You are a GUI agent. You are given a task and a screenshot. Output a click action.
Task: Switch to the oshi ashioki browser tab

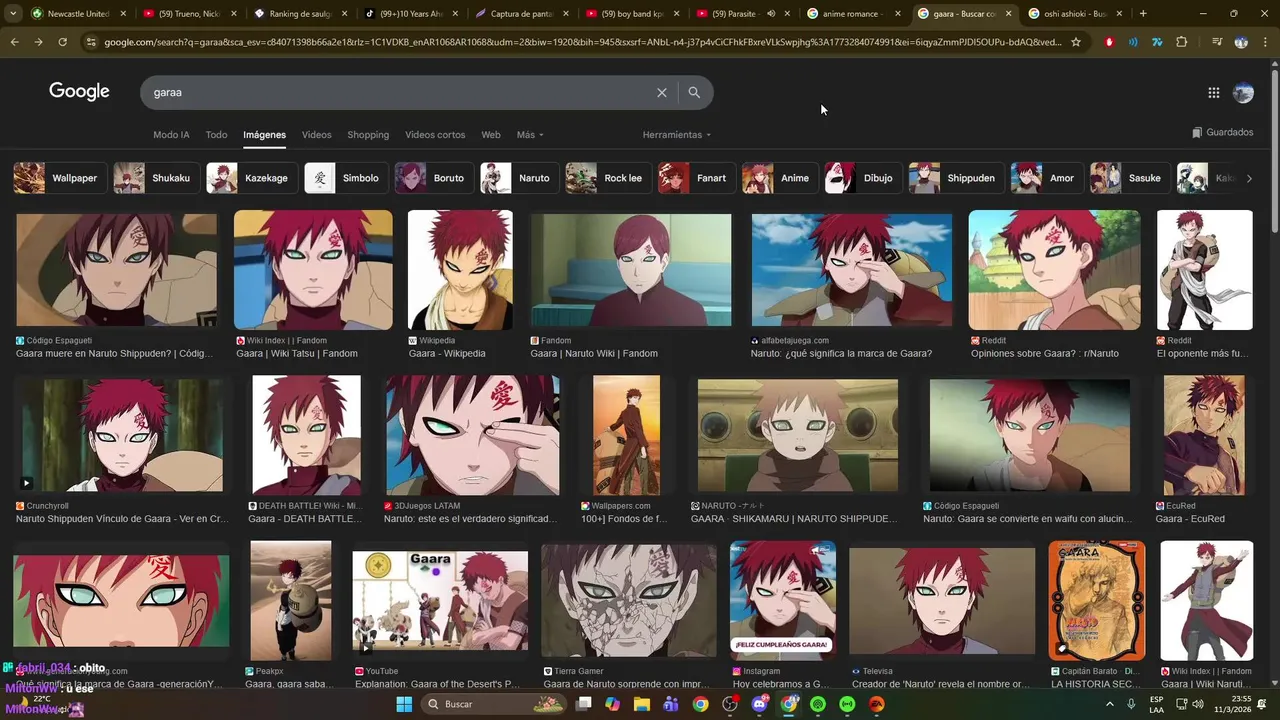[x=1075, y=14]
